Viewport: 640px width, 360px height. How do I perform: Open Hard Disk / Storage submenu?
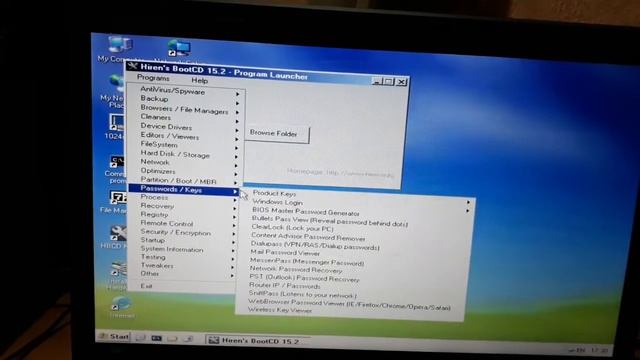[187, 154]
